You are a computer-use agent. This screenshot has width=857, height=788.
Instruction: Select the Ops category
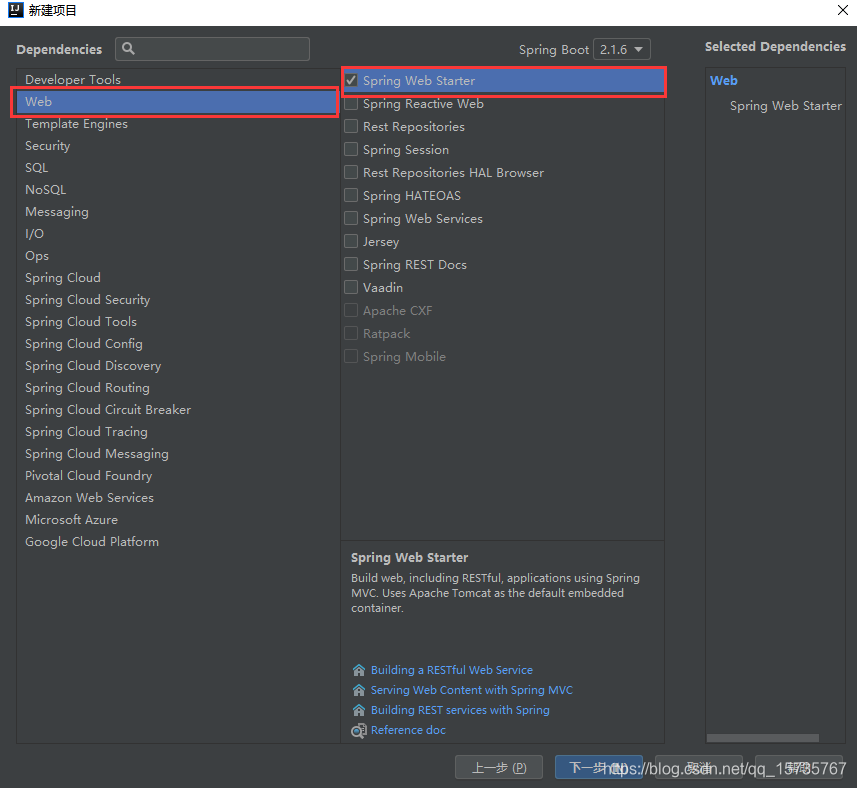pos(178,255)
